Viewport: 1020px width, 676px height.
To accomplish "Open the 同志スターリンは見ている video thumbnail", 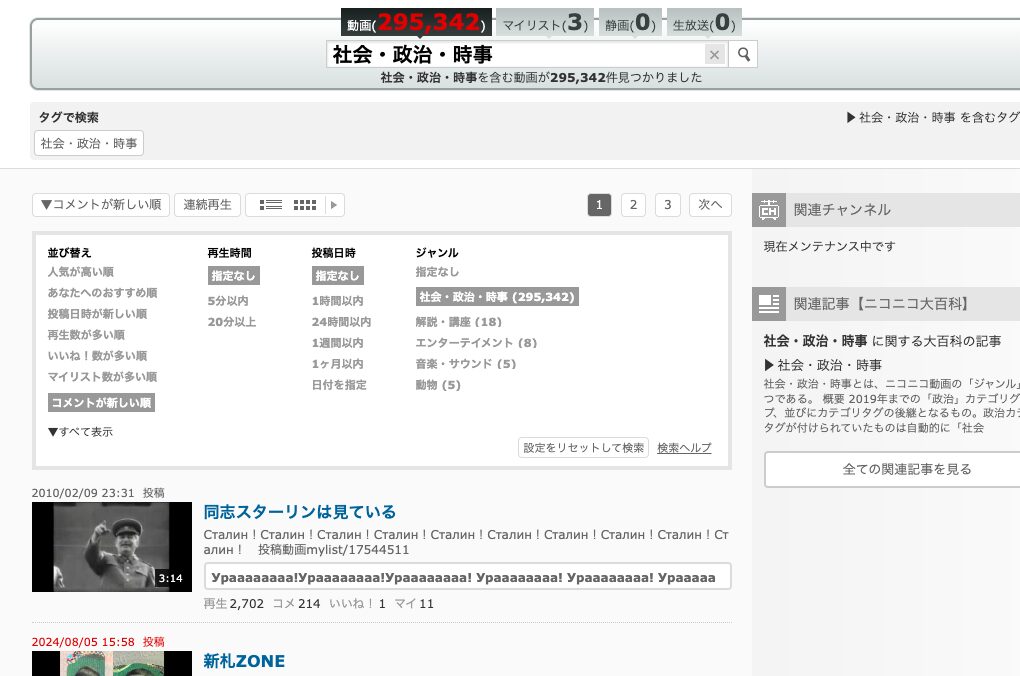I will tap(111, 547).
